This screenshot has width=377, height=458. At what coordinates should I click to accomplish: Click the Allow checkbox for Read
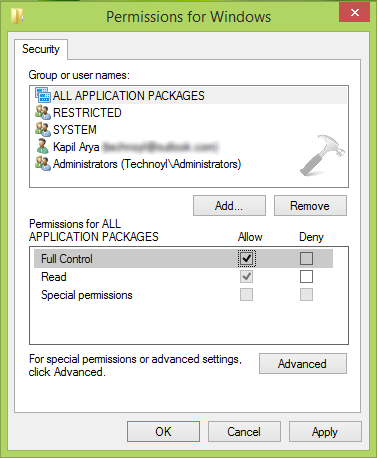(246, 276)
